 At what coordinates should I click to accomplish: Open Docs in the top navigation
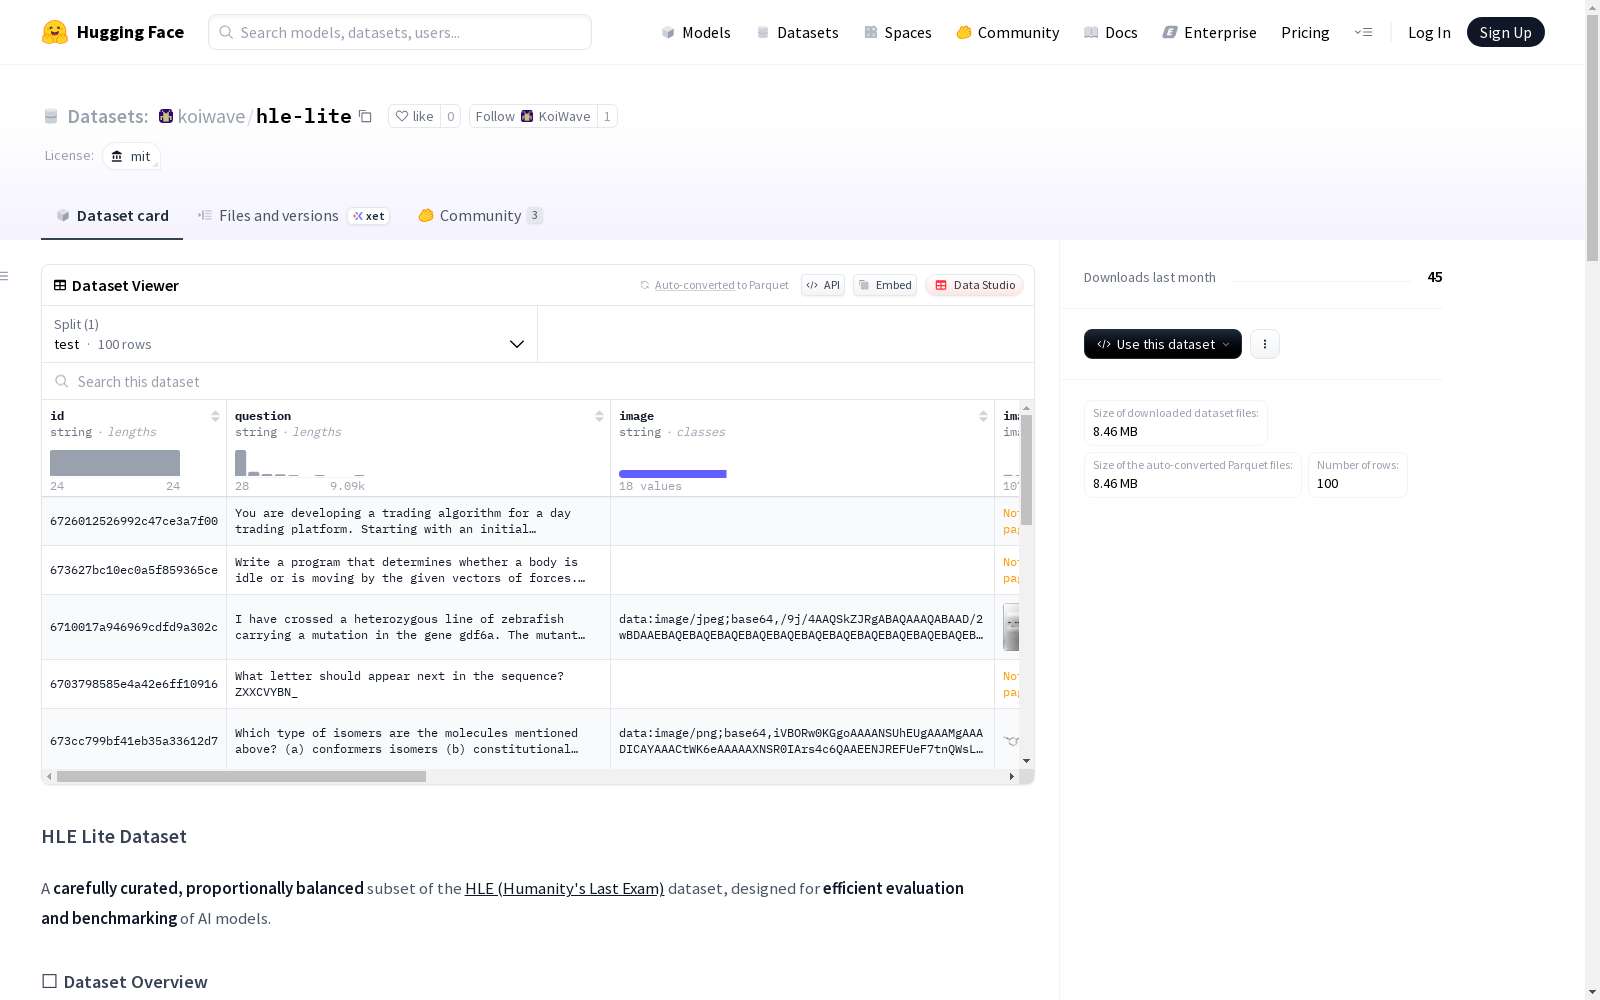coord(1111,33)
